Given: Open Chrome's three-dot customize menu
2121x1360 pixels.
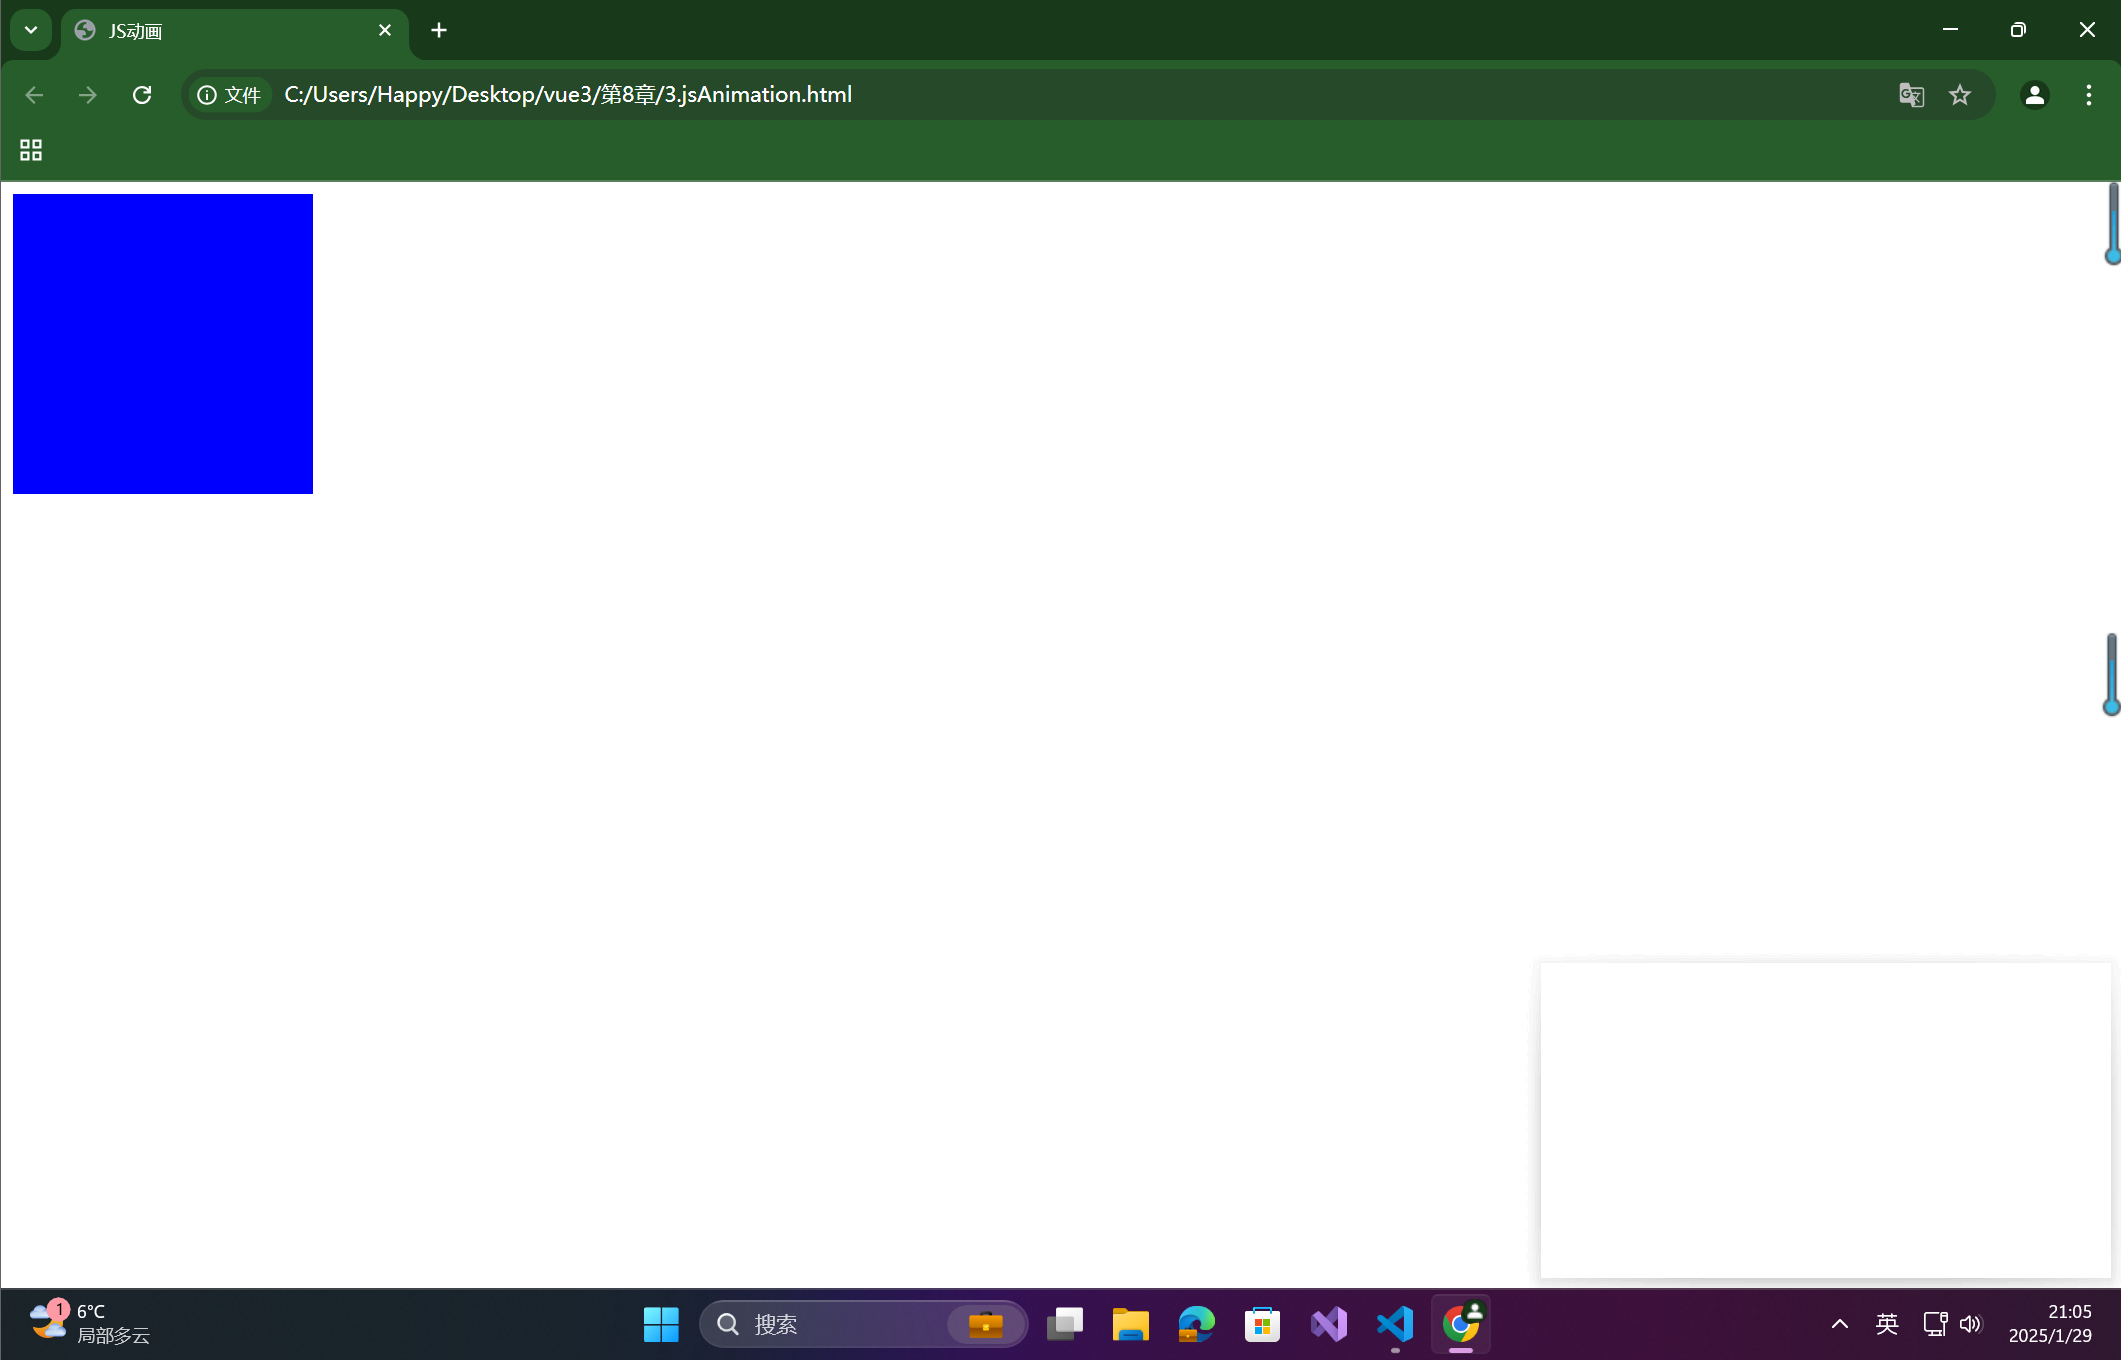Looking at the screenshot, I should [x=2088, y=94].
